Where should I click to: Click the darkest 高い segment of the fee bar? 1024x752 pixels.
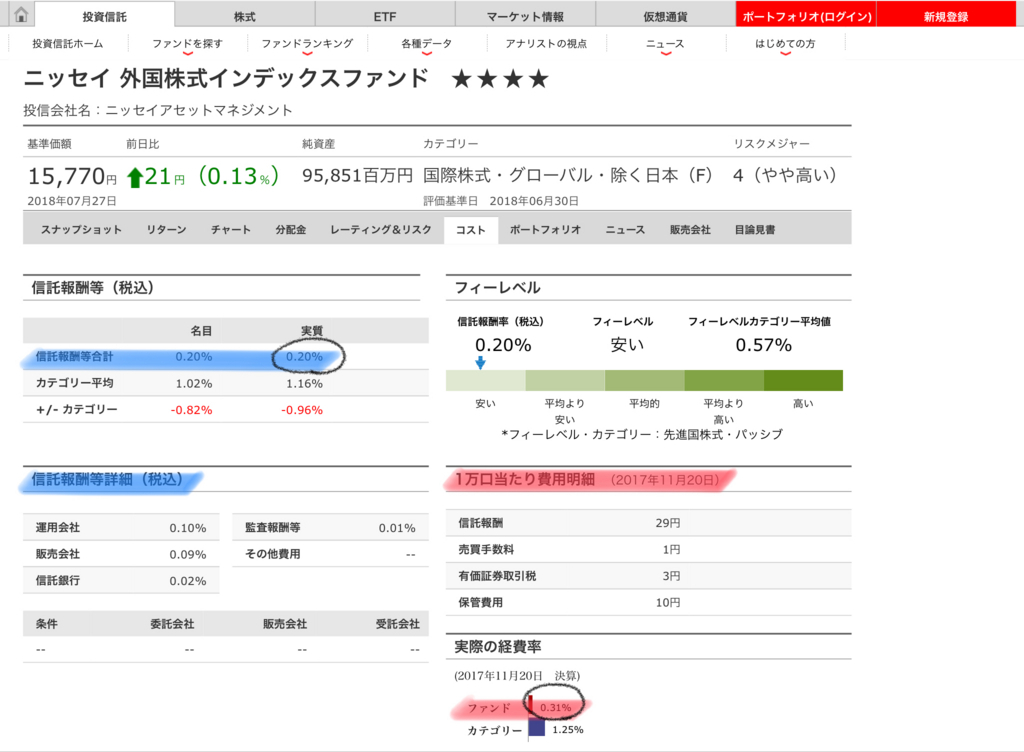(x=803, y=381)
